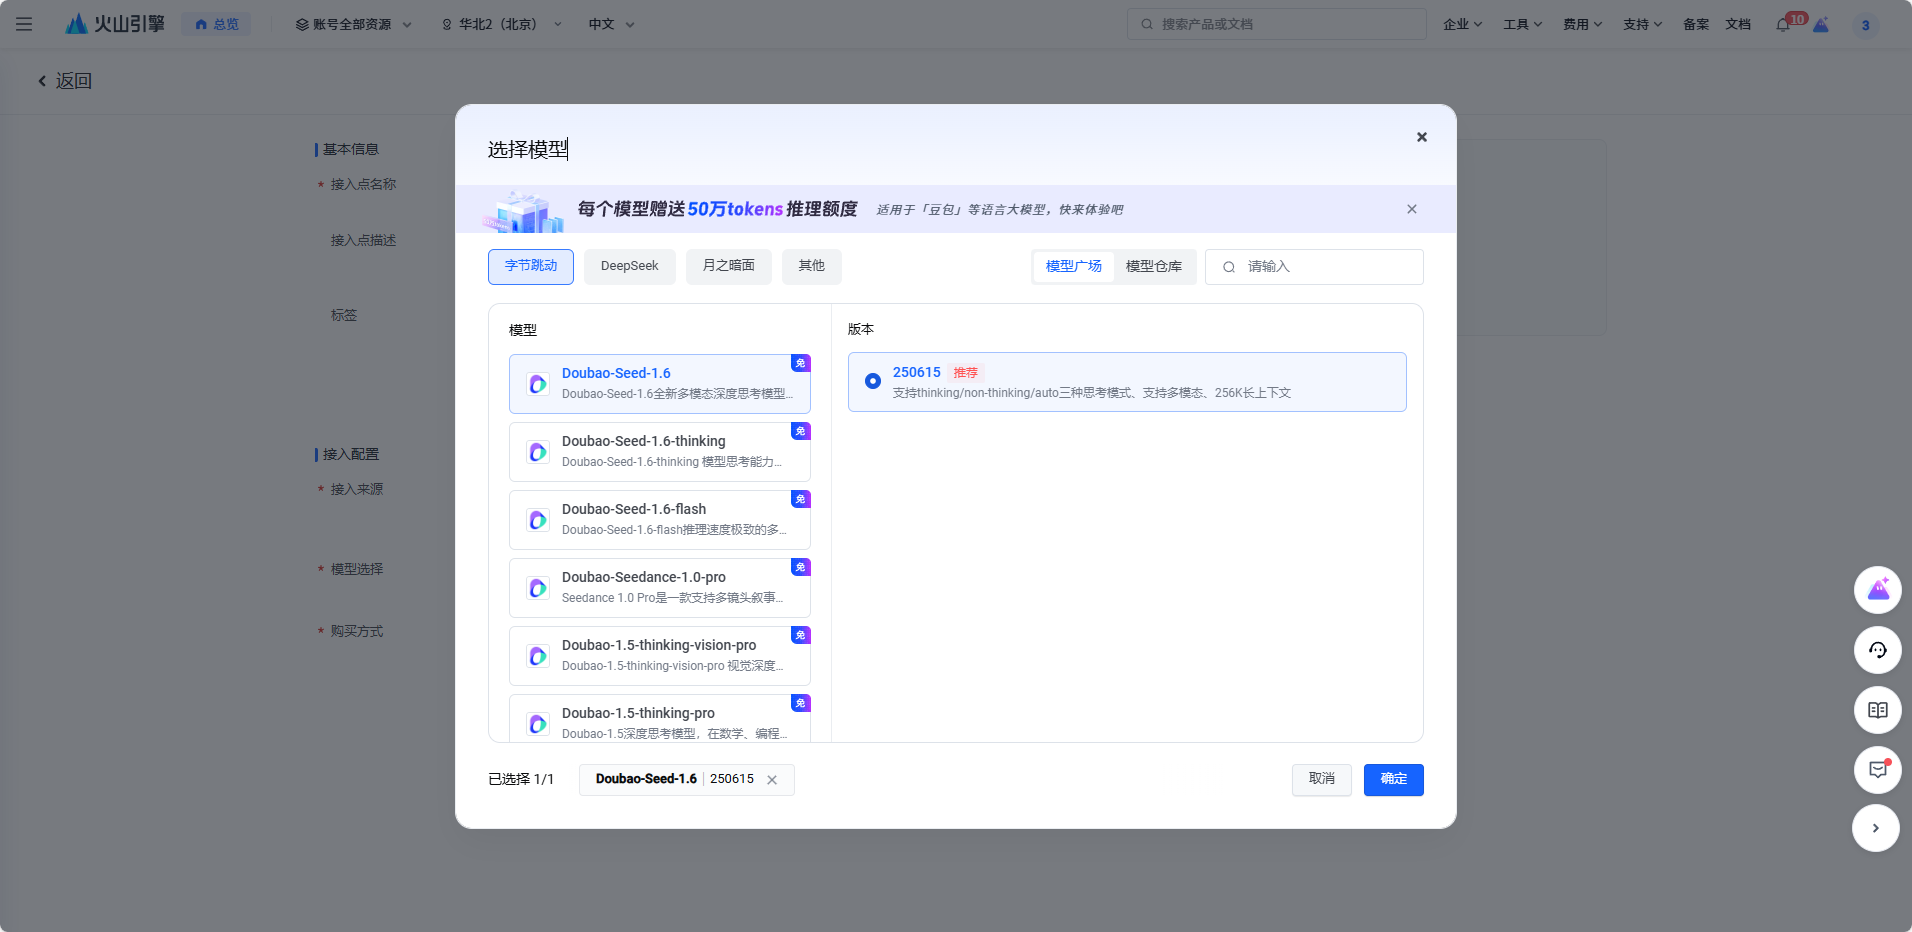Click Doubao-1.5-thinking-vision-pro model logo icon
The width and height of the screenshot is (1912, 932).
tap(538, 656)
